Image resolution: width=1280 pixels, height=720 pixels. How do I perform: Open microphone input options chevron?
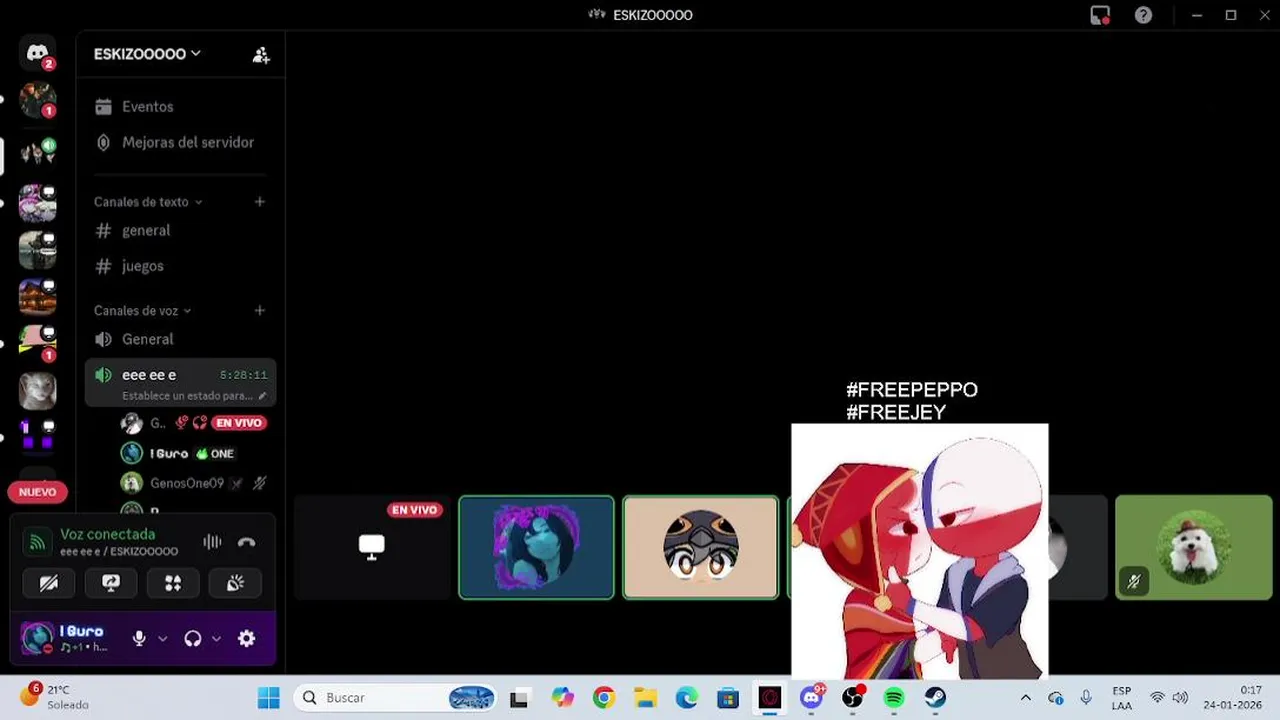pyautogui.click(x=162, y=639)
